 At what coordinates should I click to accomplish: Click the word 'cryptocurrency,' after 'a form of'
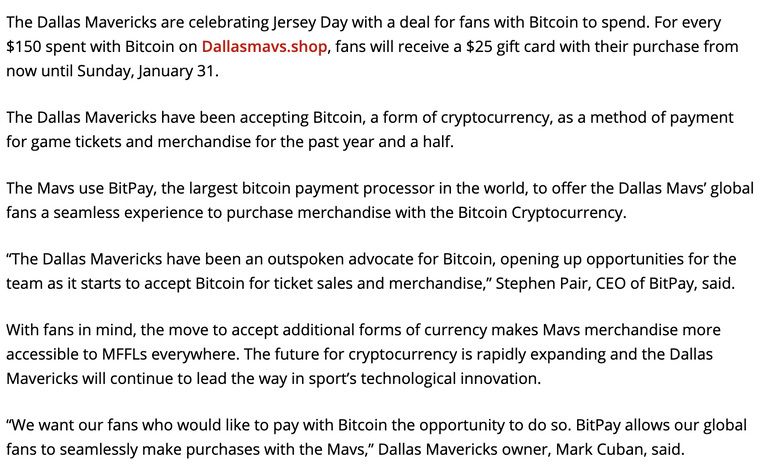[496, 118]
